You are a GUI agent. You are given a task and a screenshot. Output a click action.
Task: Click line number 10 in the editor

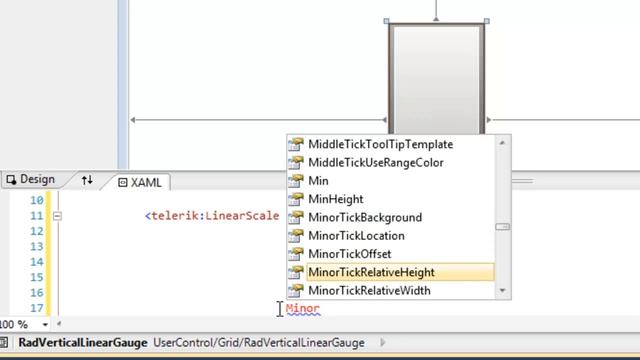click(37, 200)
